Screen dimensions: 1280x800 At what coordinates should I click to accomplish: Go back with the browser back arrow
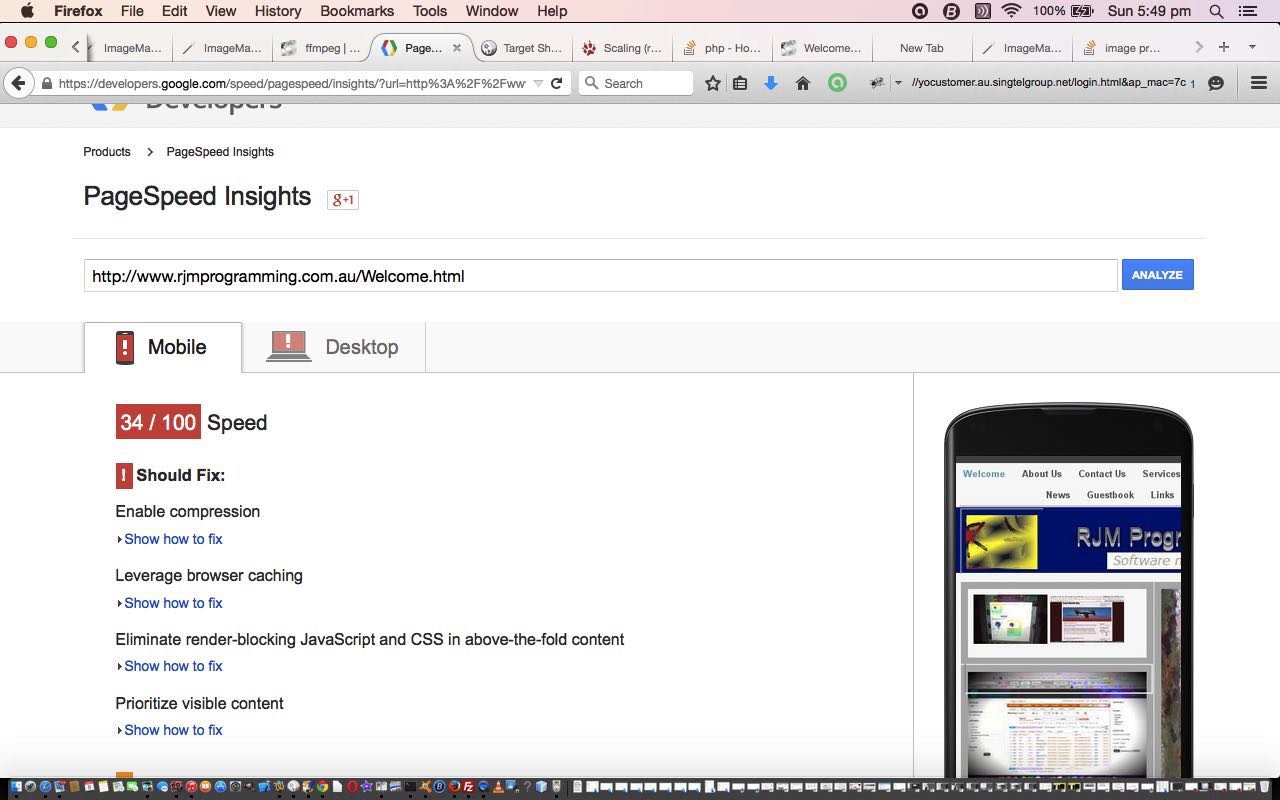(x=18, y=83)
